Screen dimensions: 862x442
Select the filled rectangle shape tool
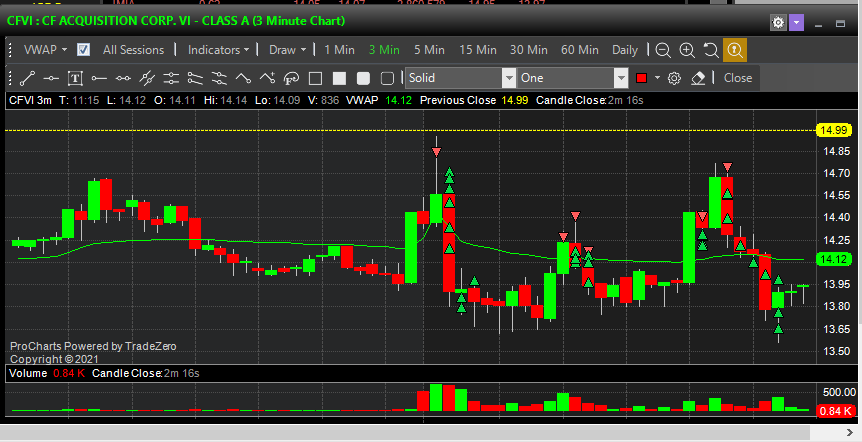[339, 78]
